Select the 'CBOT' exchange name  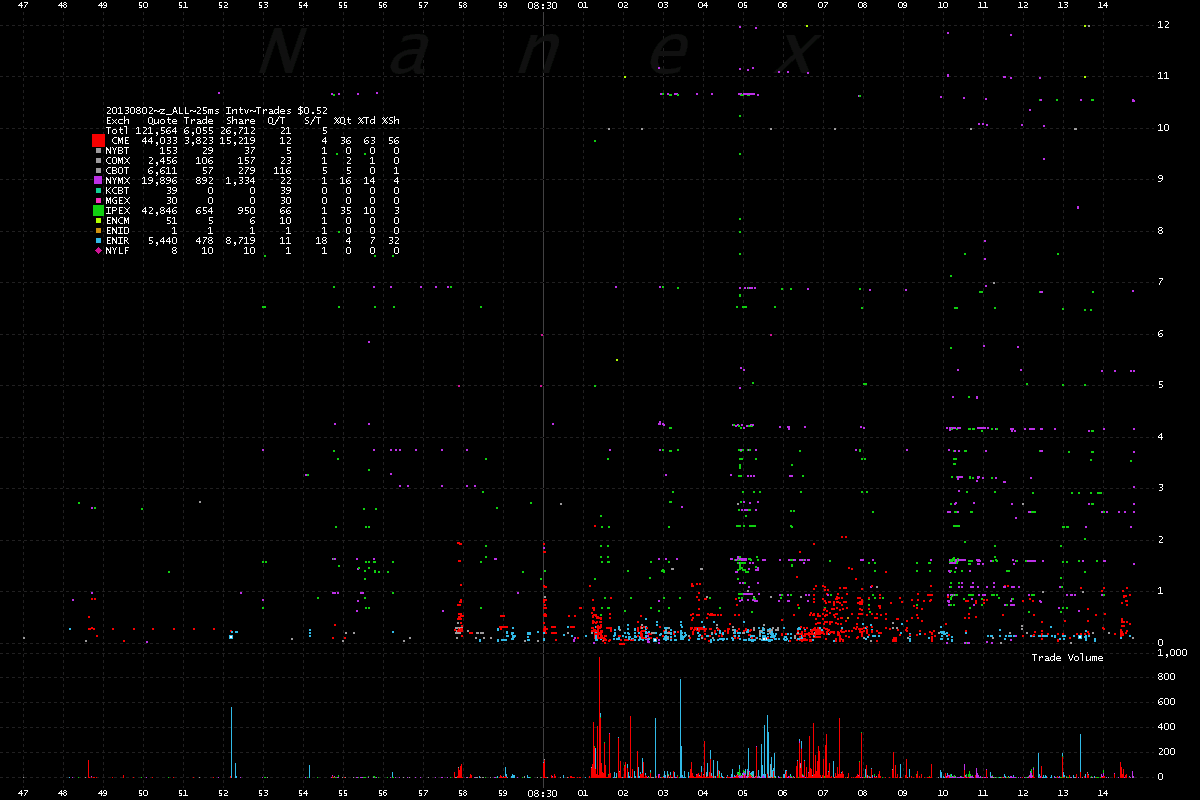118,171
